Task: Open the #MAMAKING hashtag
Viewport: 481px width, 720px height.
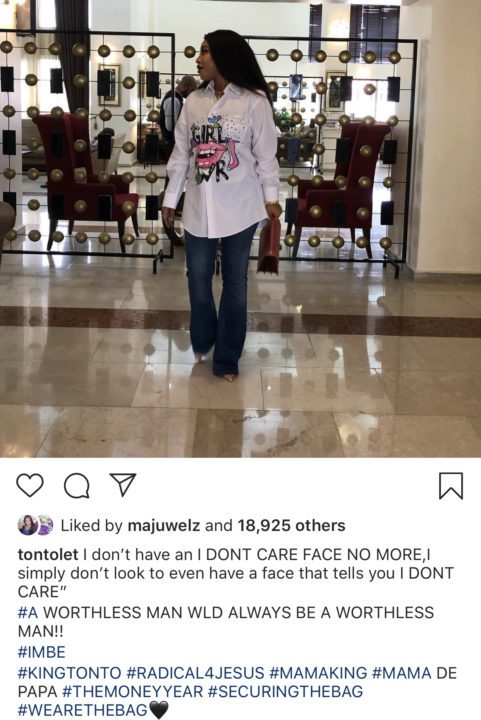Action: (x=318, y=673)
